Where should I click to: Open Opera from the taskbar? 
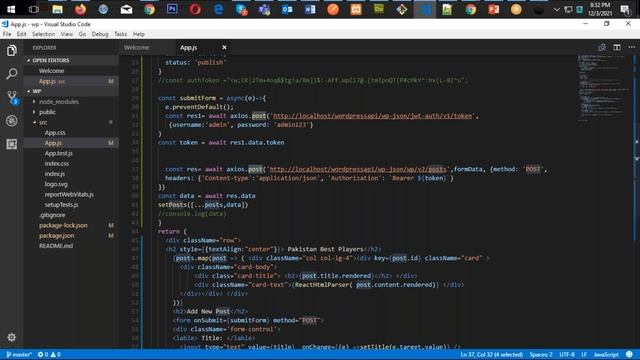point(195,9)
